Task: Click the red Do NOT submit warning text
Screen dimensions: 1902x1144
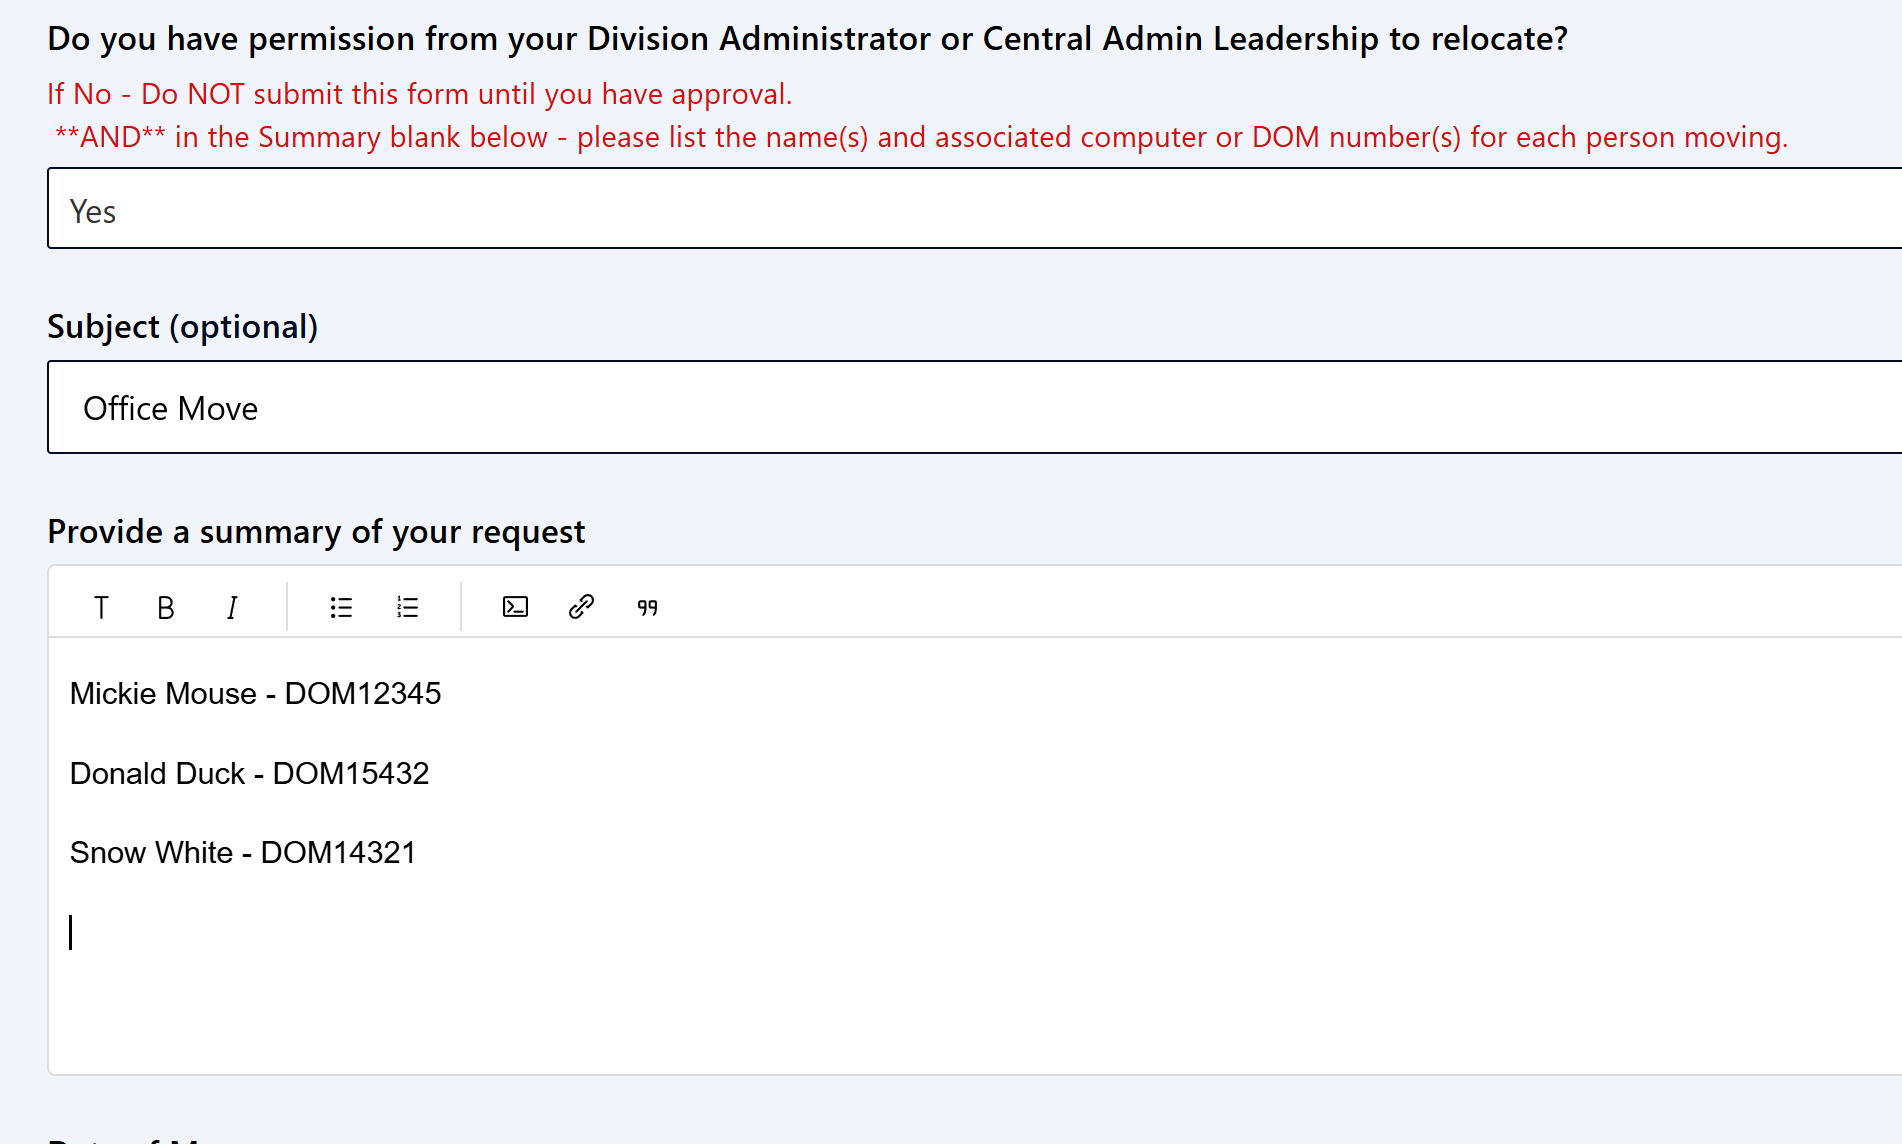Action: [x=420, y=94]
